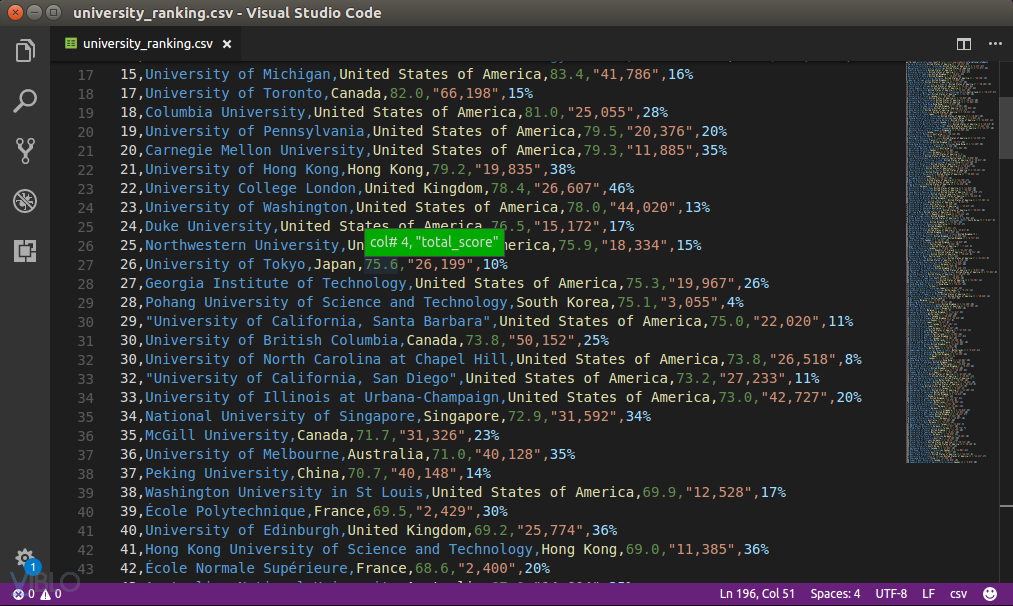Click the 75.6 score on Tokyo line
Image resolution: width=1013 pixels, height=606 pixels.
point(381,264)
